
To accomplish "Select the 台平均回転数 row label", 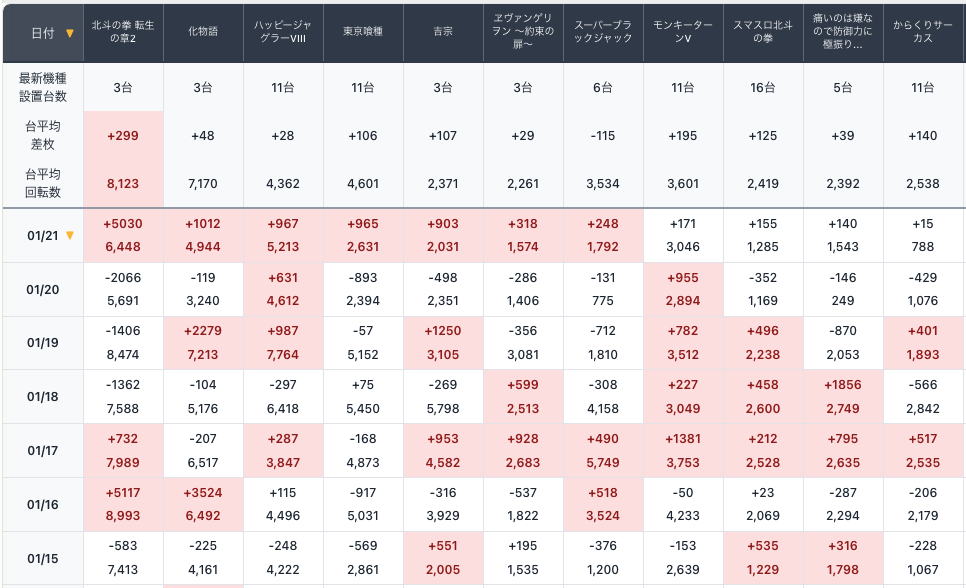I will [42, 183].
